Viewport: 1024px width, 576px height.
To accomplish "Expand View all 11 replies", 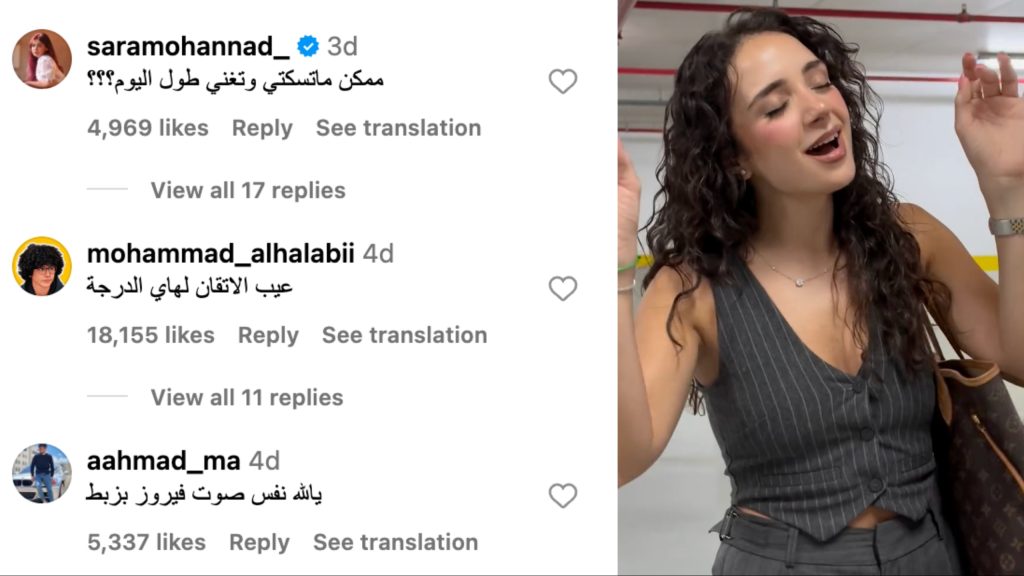I will click(x=247, y=397).
